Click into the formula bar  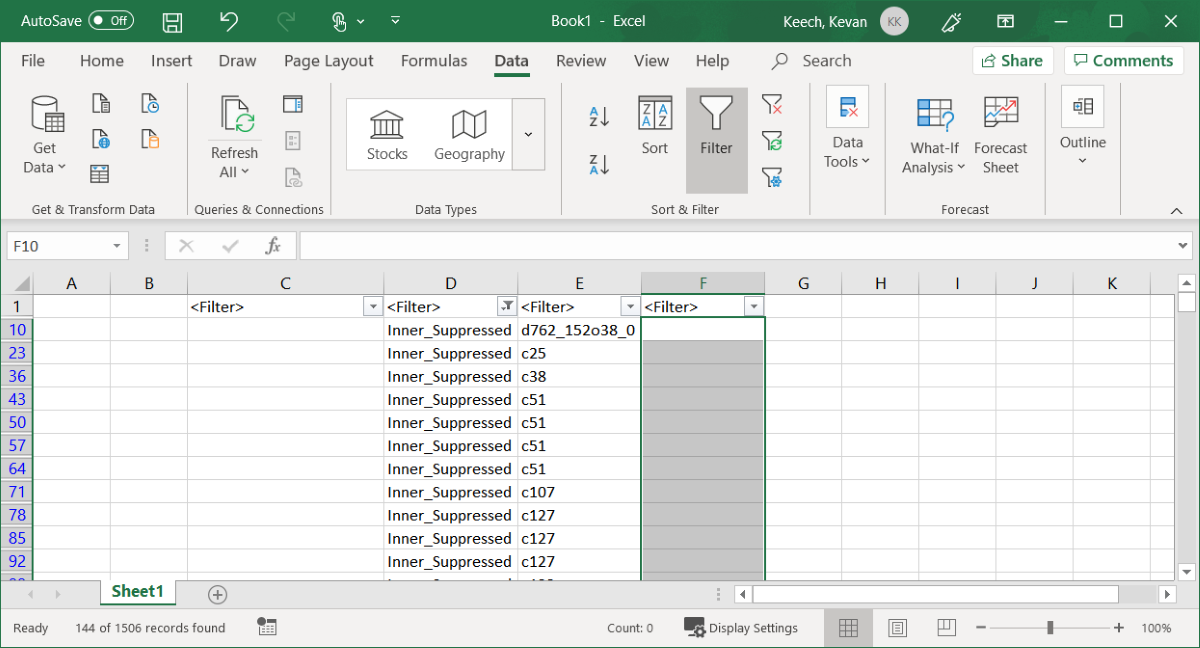point(737,246)
